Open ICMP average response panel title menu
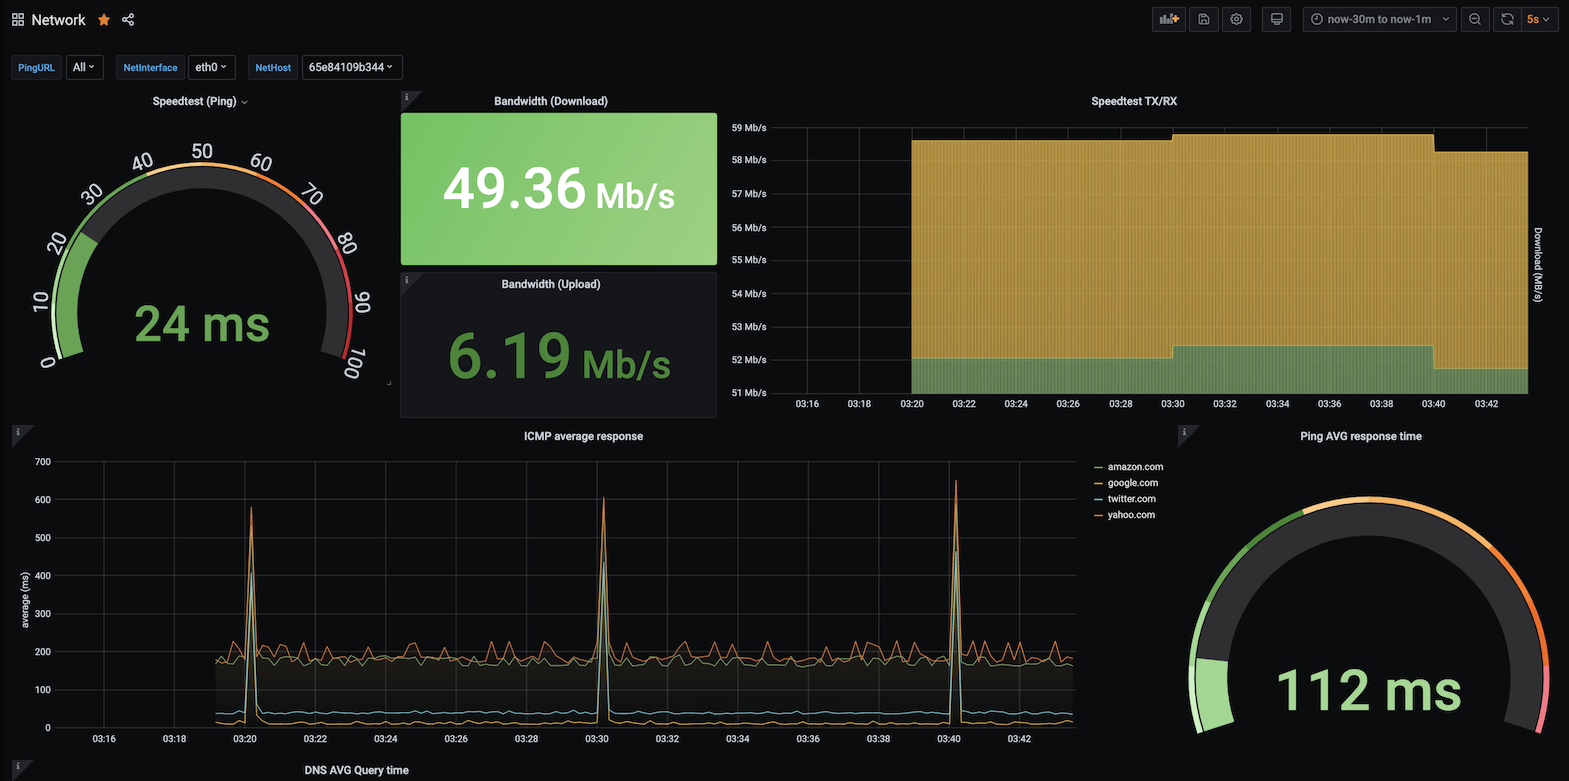 pos(583,436)
